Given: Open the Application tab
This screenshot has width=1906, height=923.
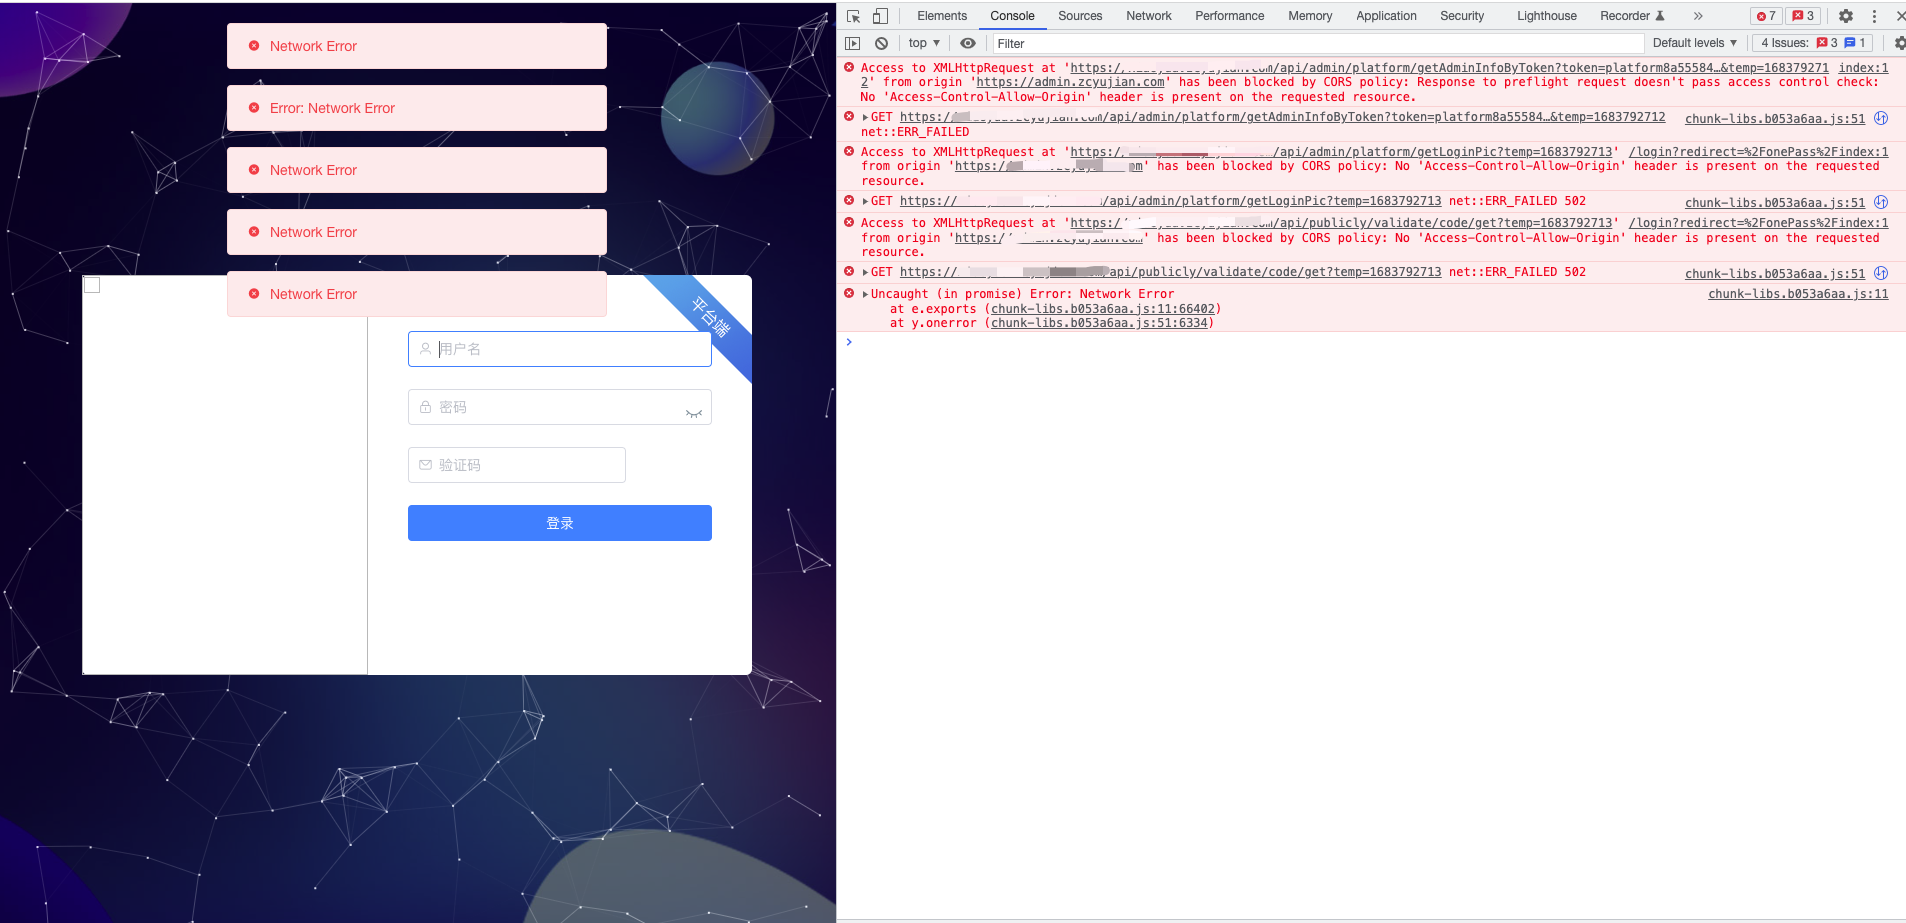Looking at the screenshot, I should point(1386,16).
